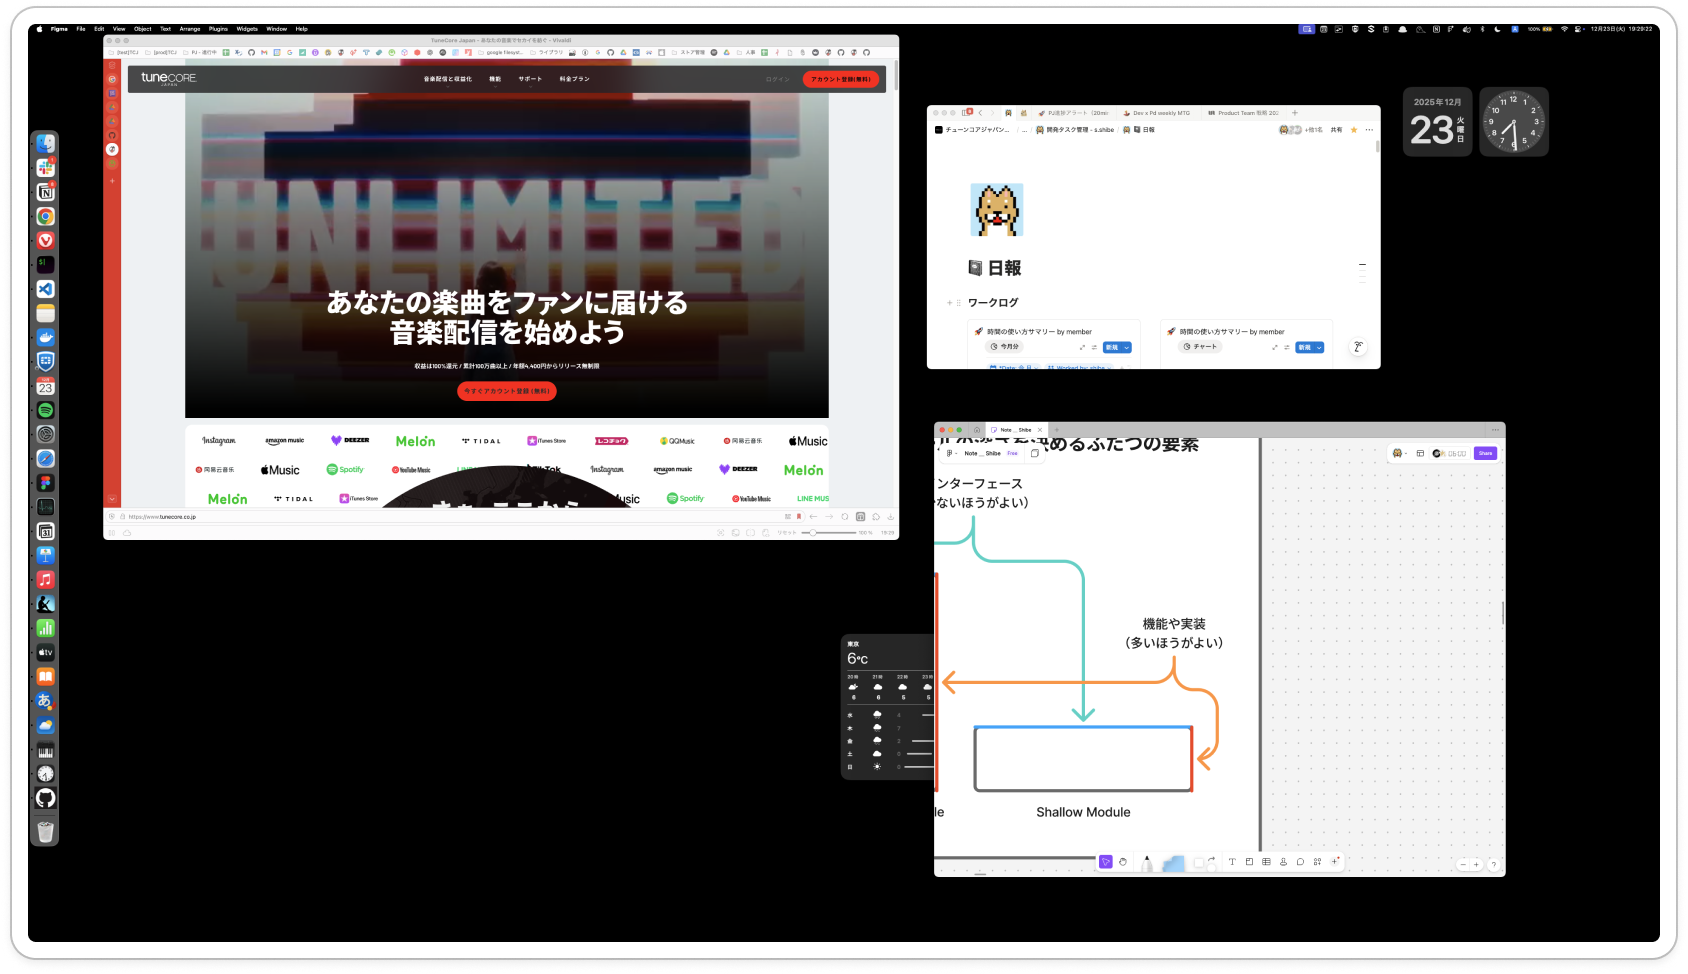
Task: Add a new Notion tab
Action: click(1294, 113)
